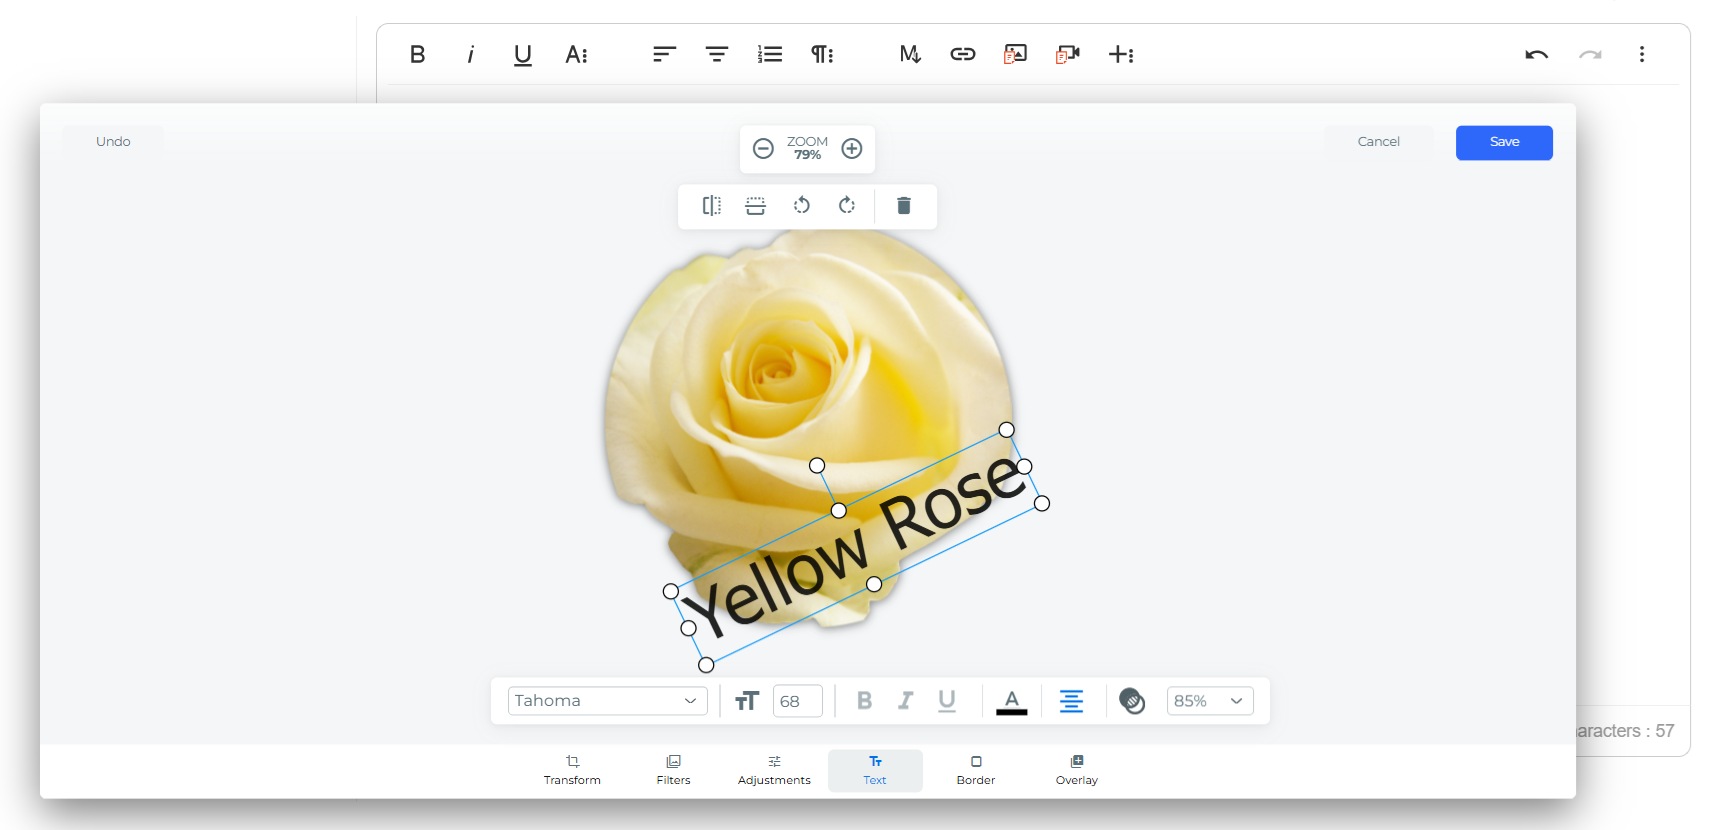The height and width of the screenshot is (830, 1735).
Task: Open the text color swatch
Action: 1012,701
